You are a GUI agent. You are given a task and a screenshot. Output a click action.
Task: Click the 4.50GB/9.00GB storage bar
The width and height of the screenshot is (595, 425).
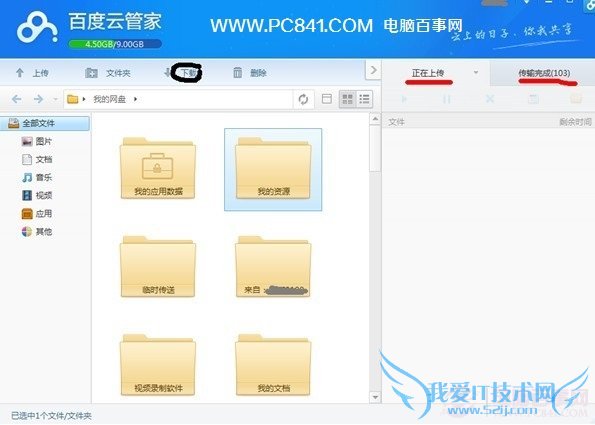point(115,44)
